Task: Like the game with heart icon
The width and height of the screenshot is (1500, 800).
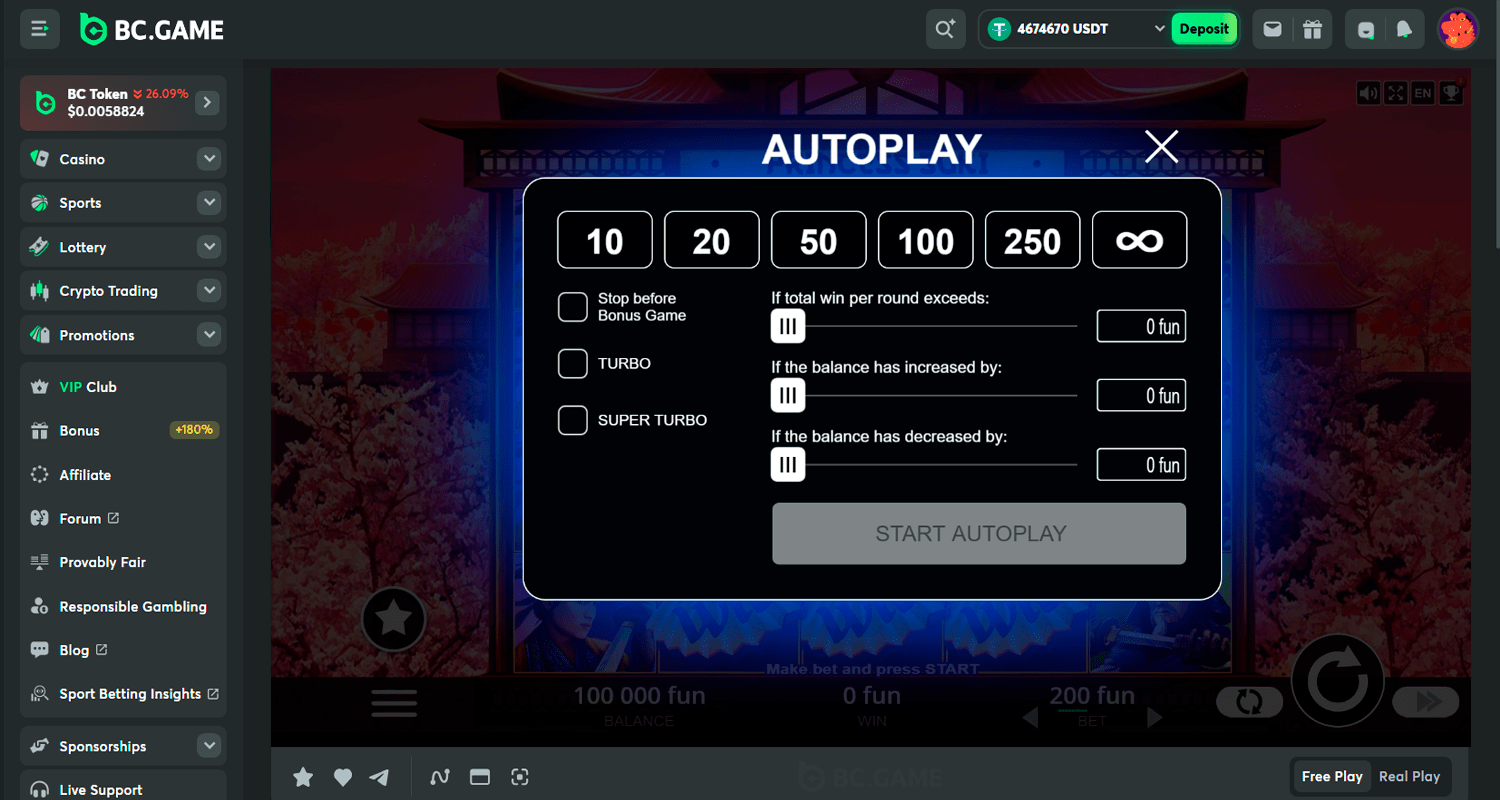Action: (343, 777)
